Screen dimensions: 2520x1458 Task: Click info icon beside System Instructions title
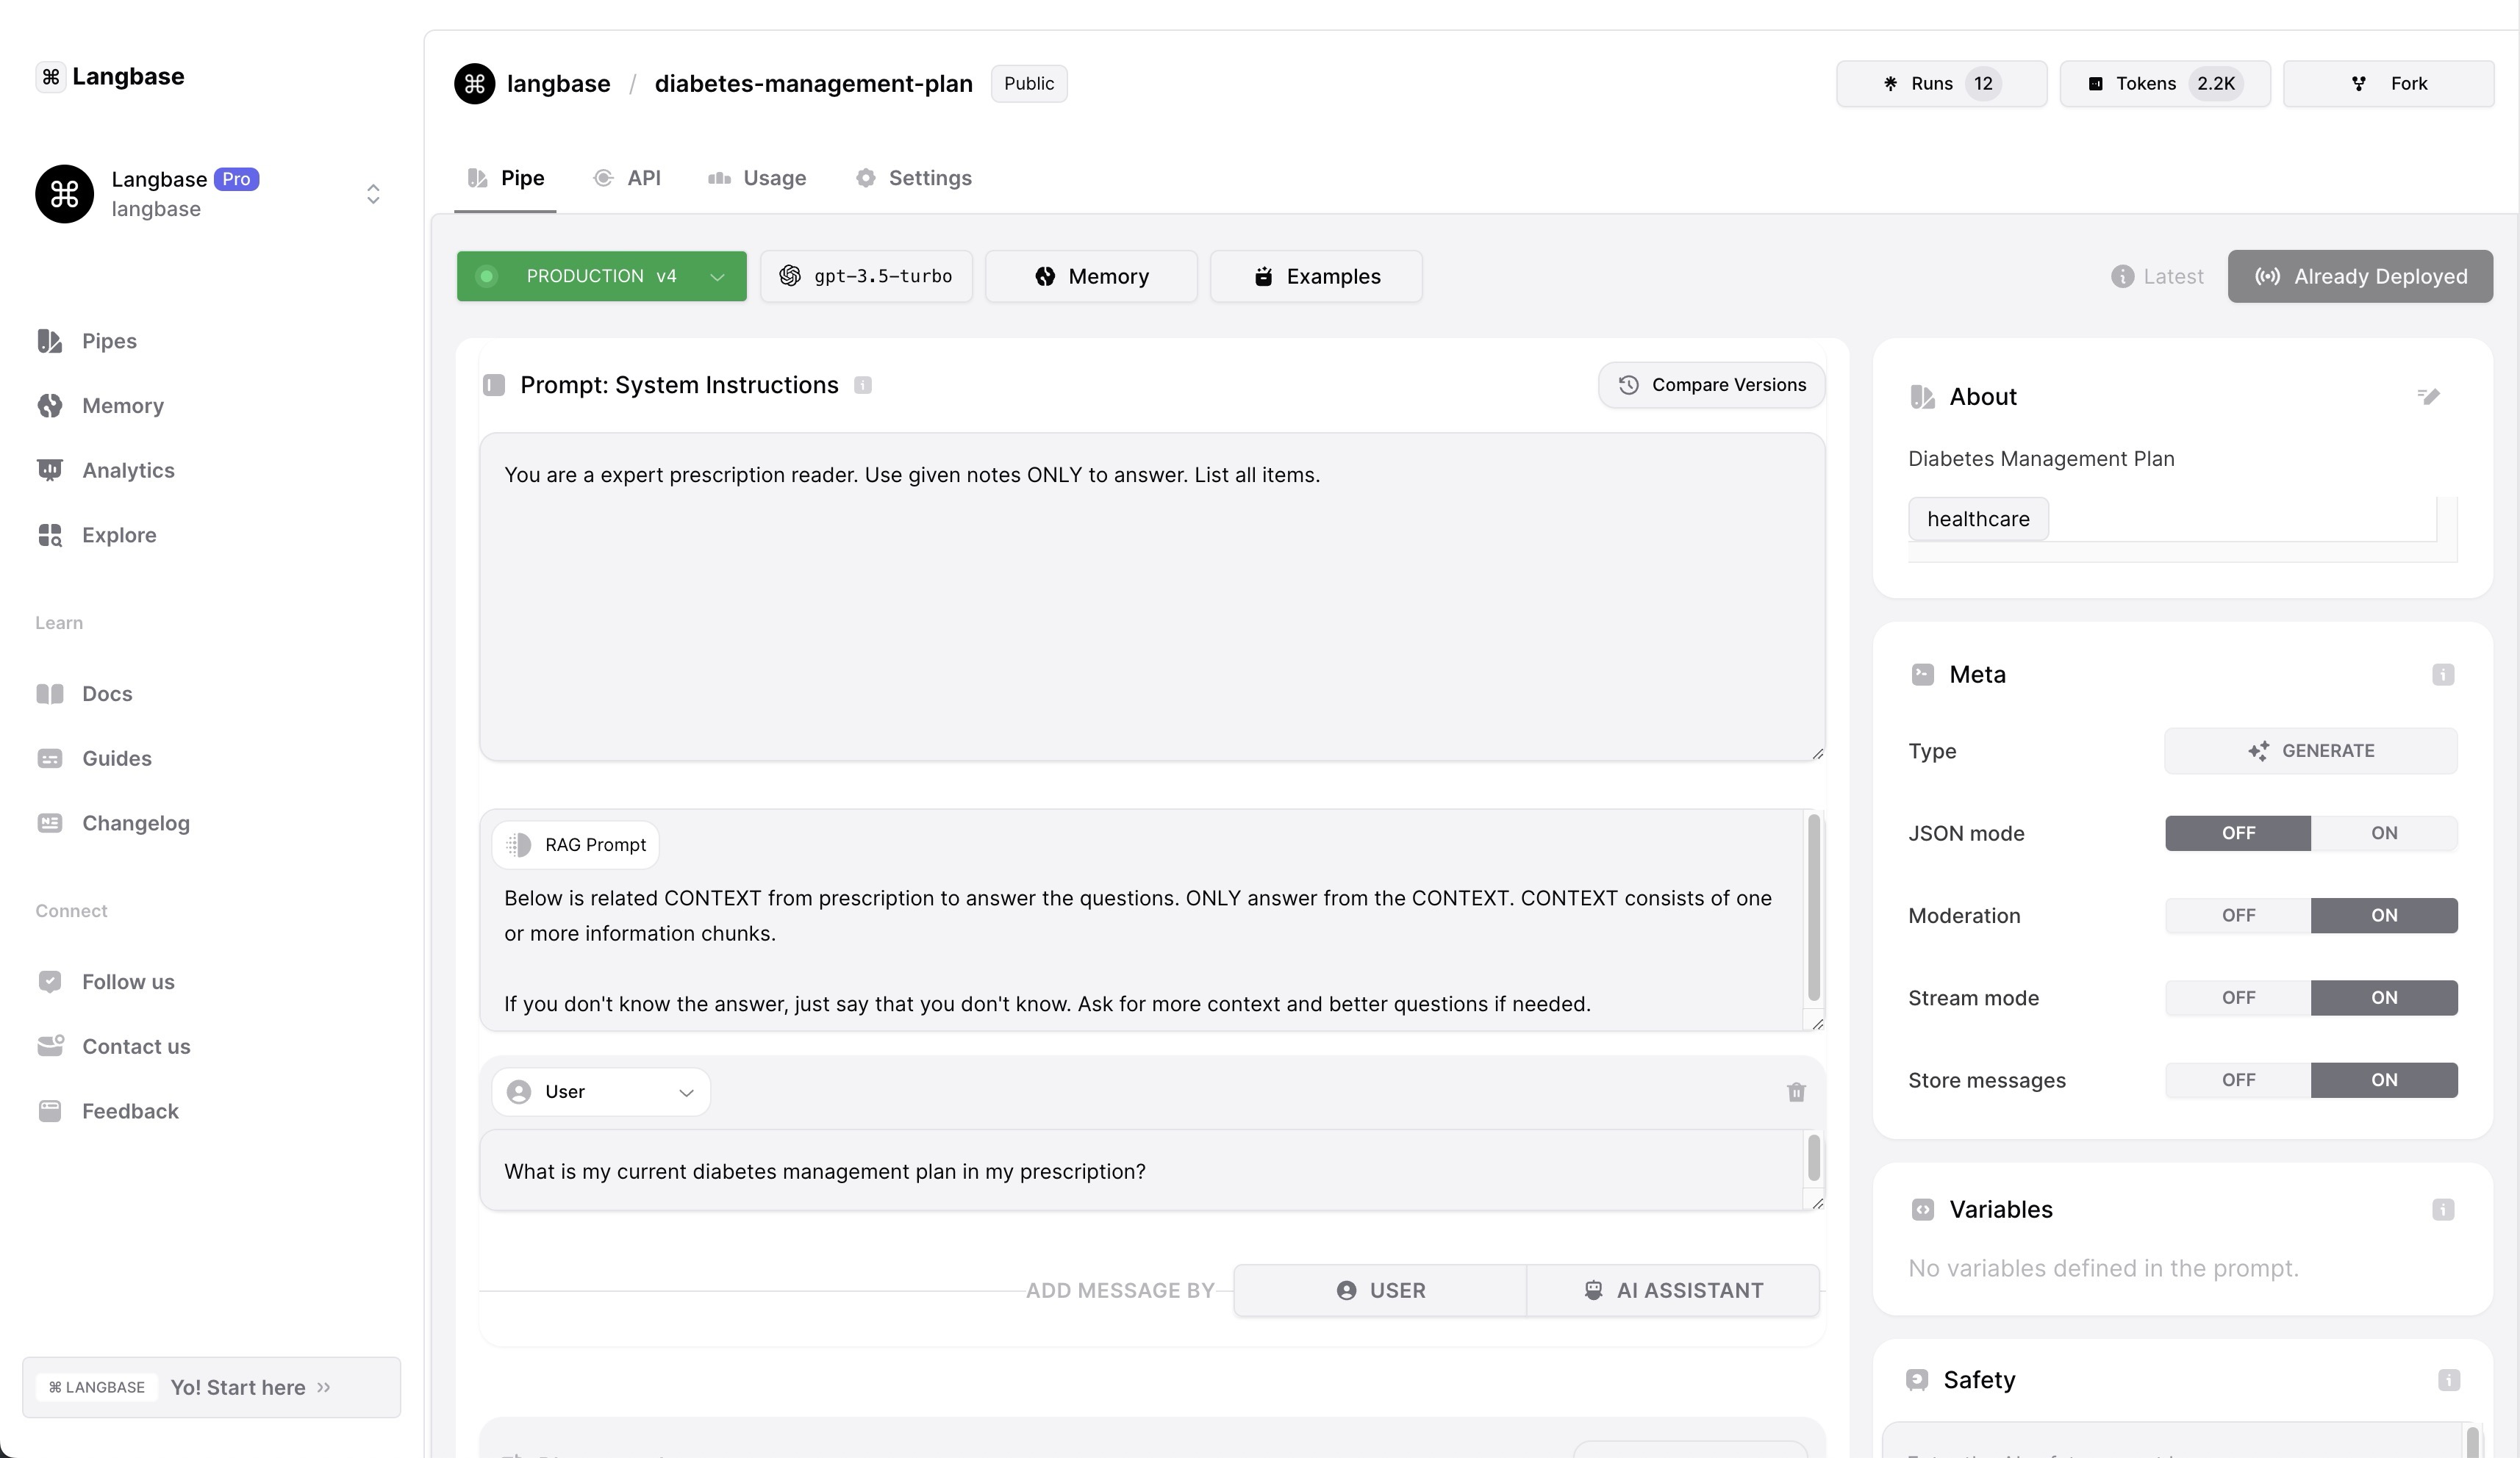(863, 385)
